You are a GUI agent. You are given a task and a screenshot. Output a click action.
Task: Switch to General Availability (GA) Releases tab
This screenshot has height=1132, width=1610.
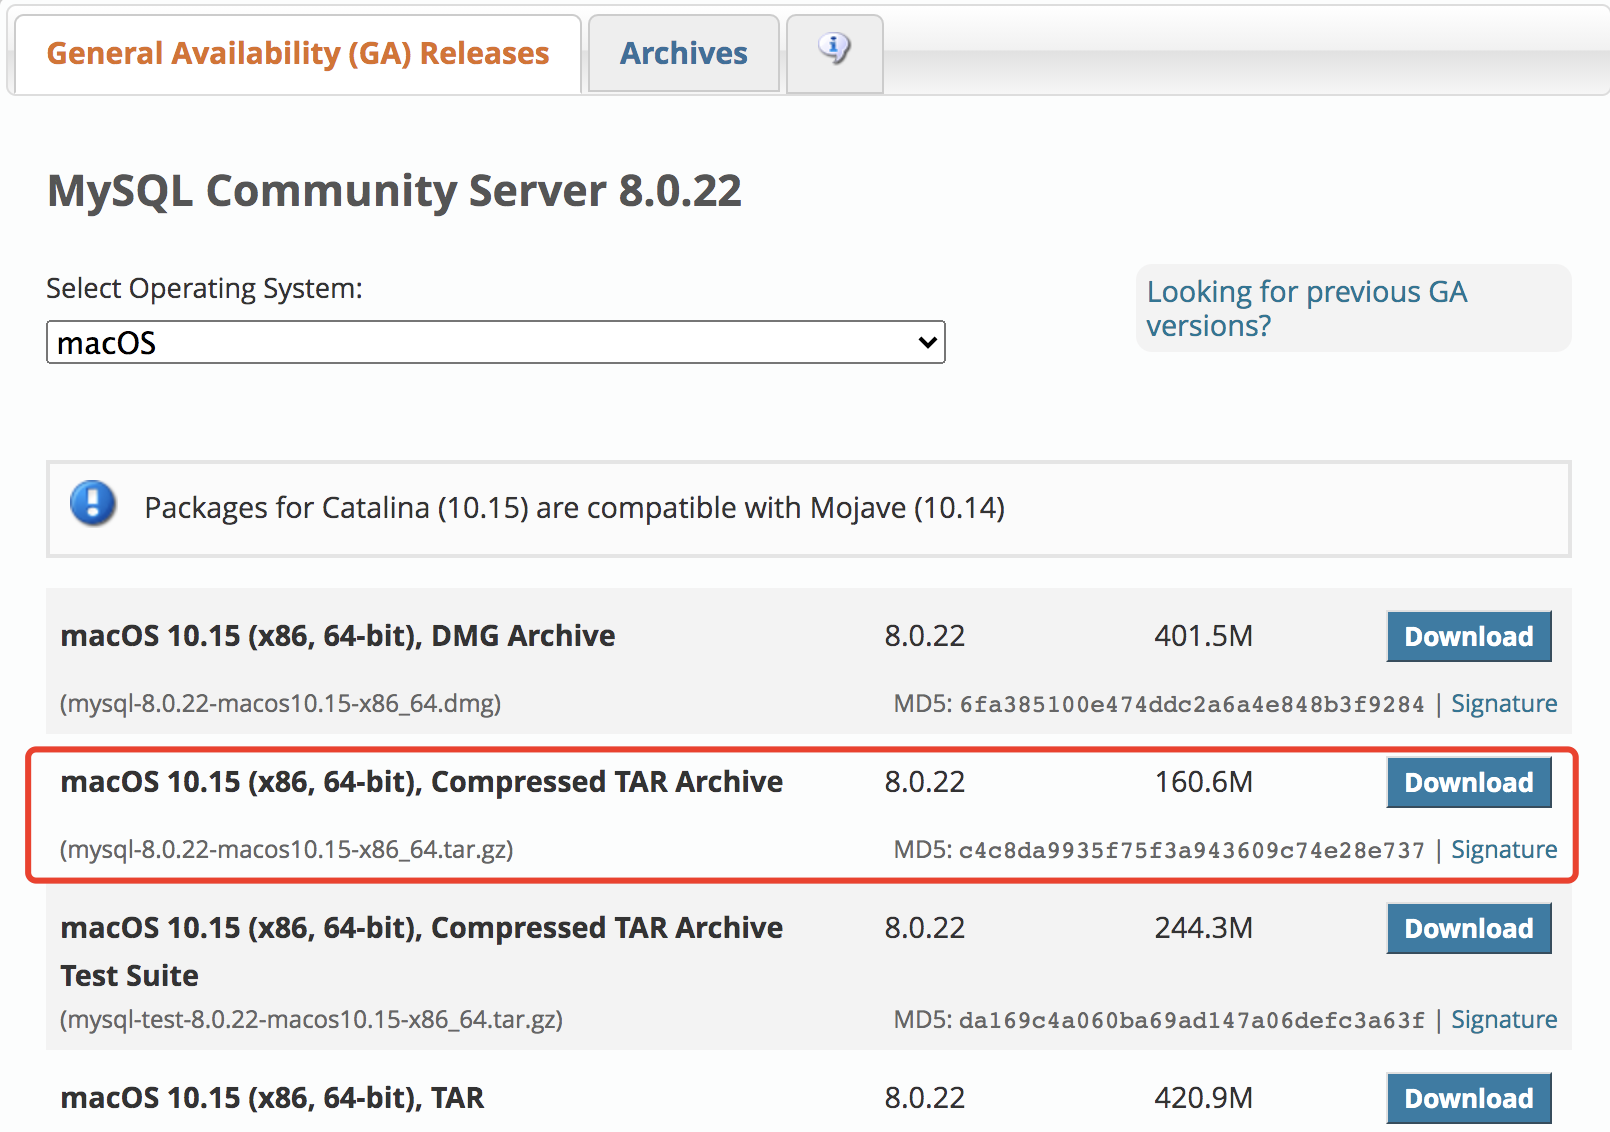(298, 54)
